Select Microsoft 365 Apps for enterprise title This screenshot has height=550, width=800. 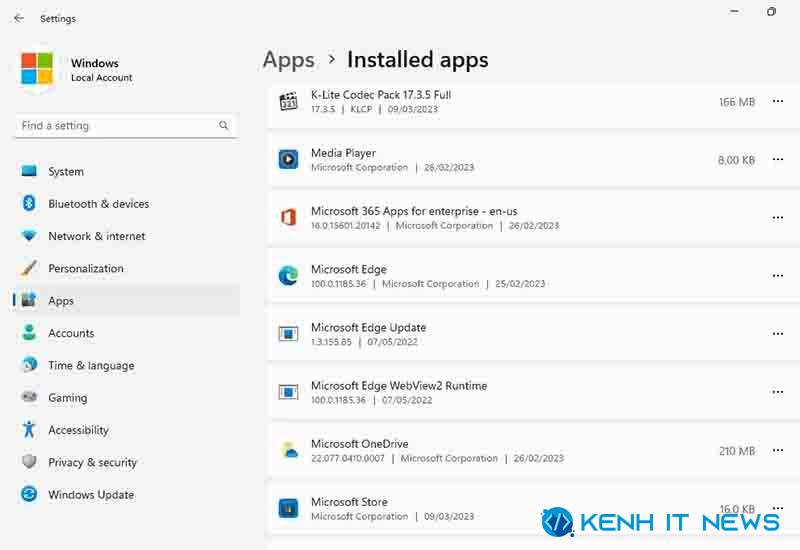[x=414, y=211]
